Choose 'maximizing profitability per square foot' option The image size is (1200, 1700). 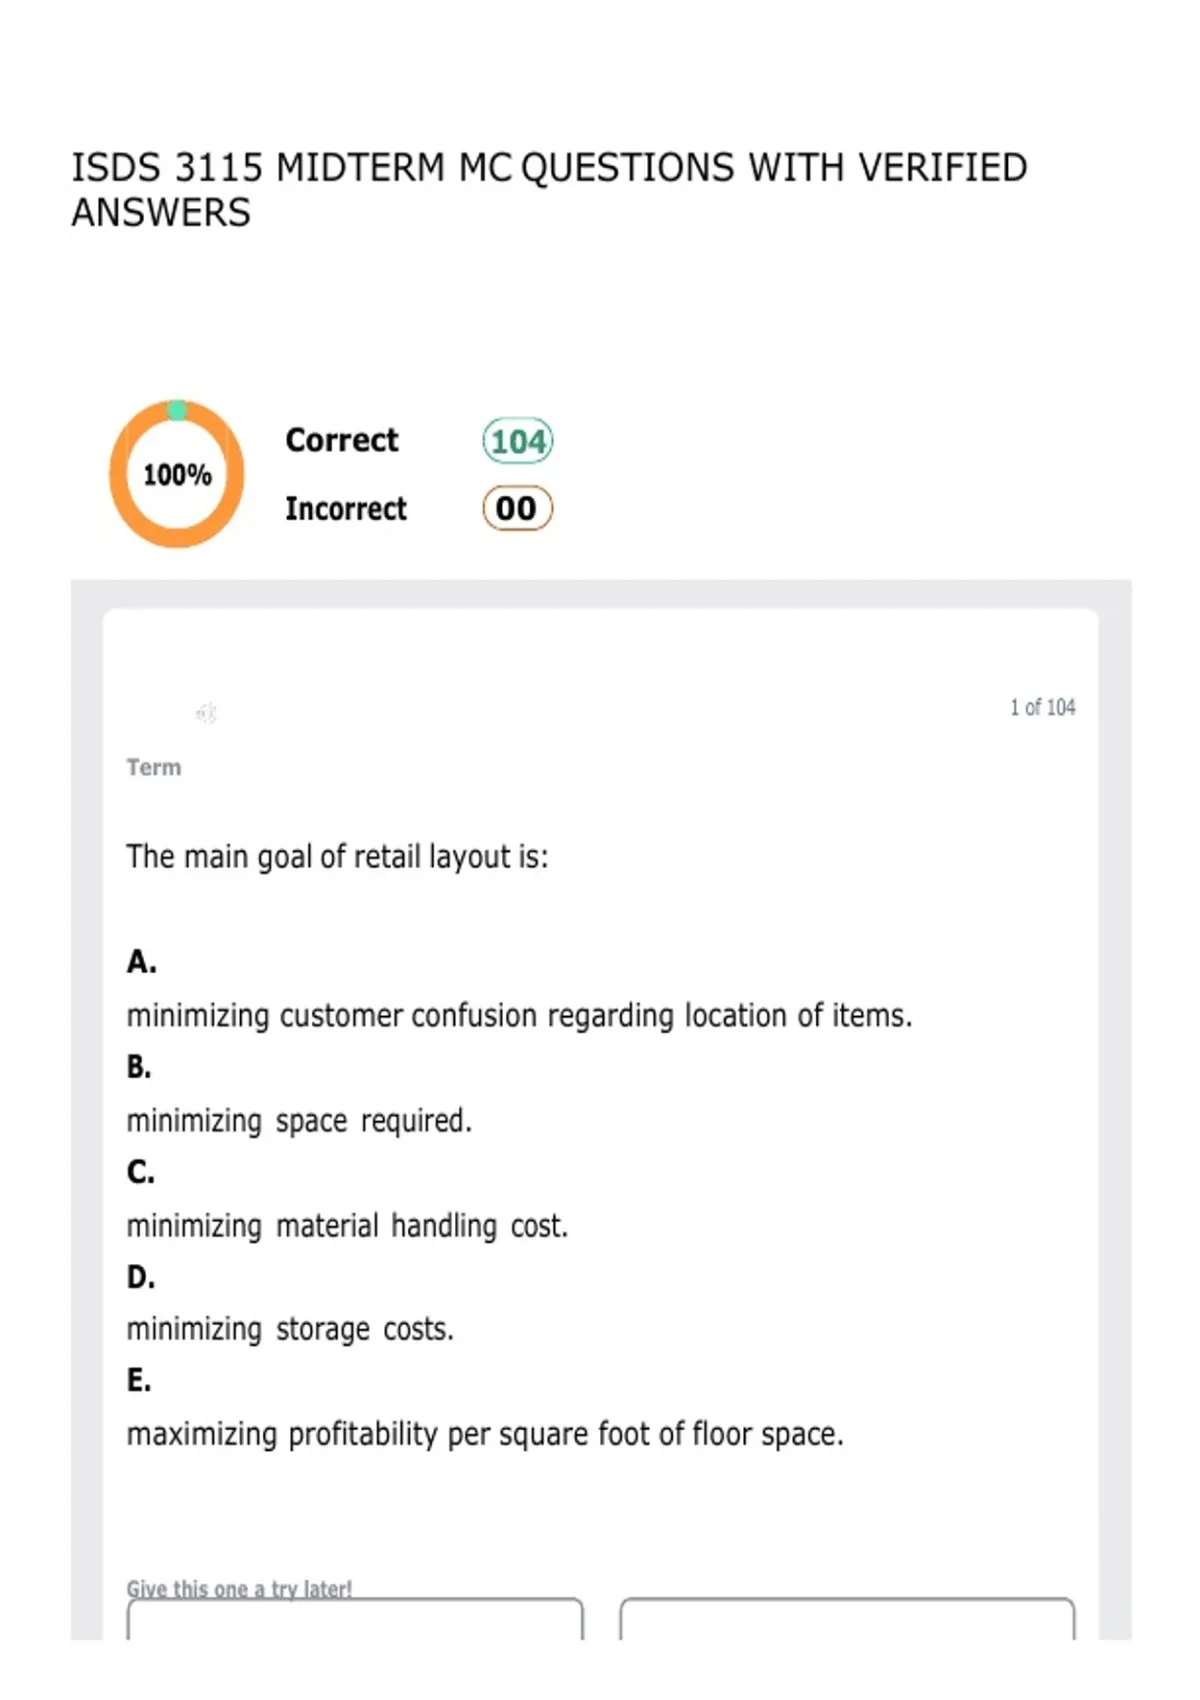(485, 1434)
